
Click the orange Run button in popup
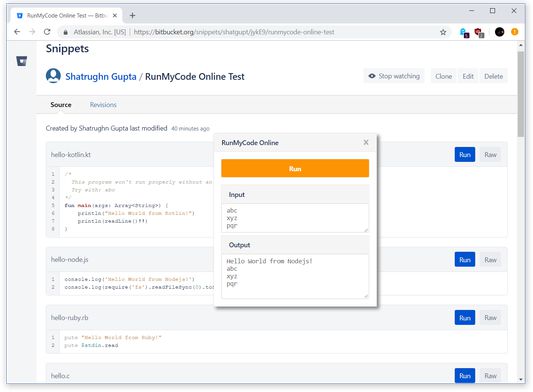[x=295, y=168]
